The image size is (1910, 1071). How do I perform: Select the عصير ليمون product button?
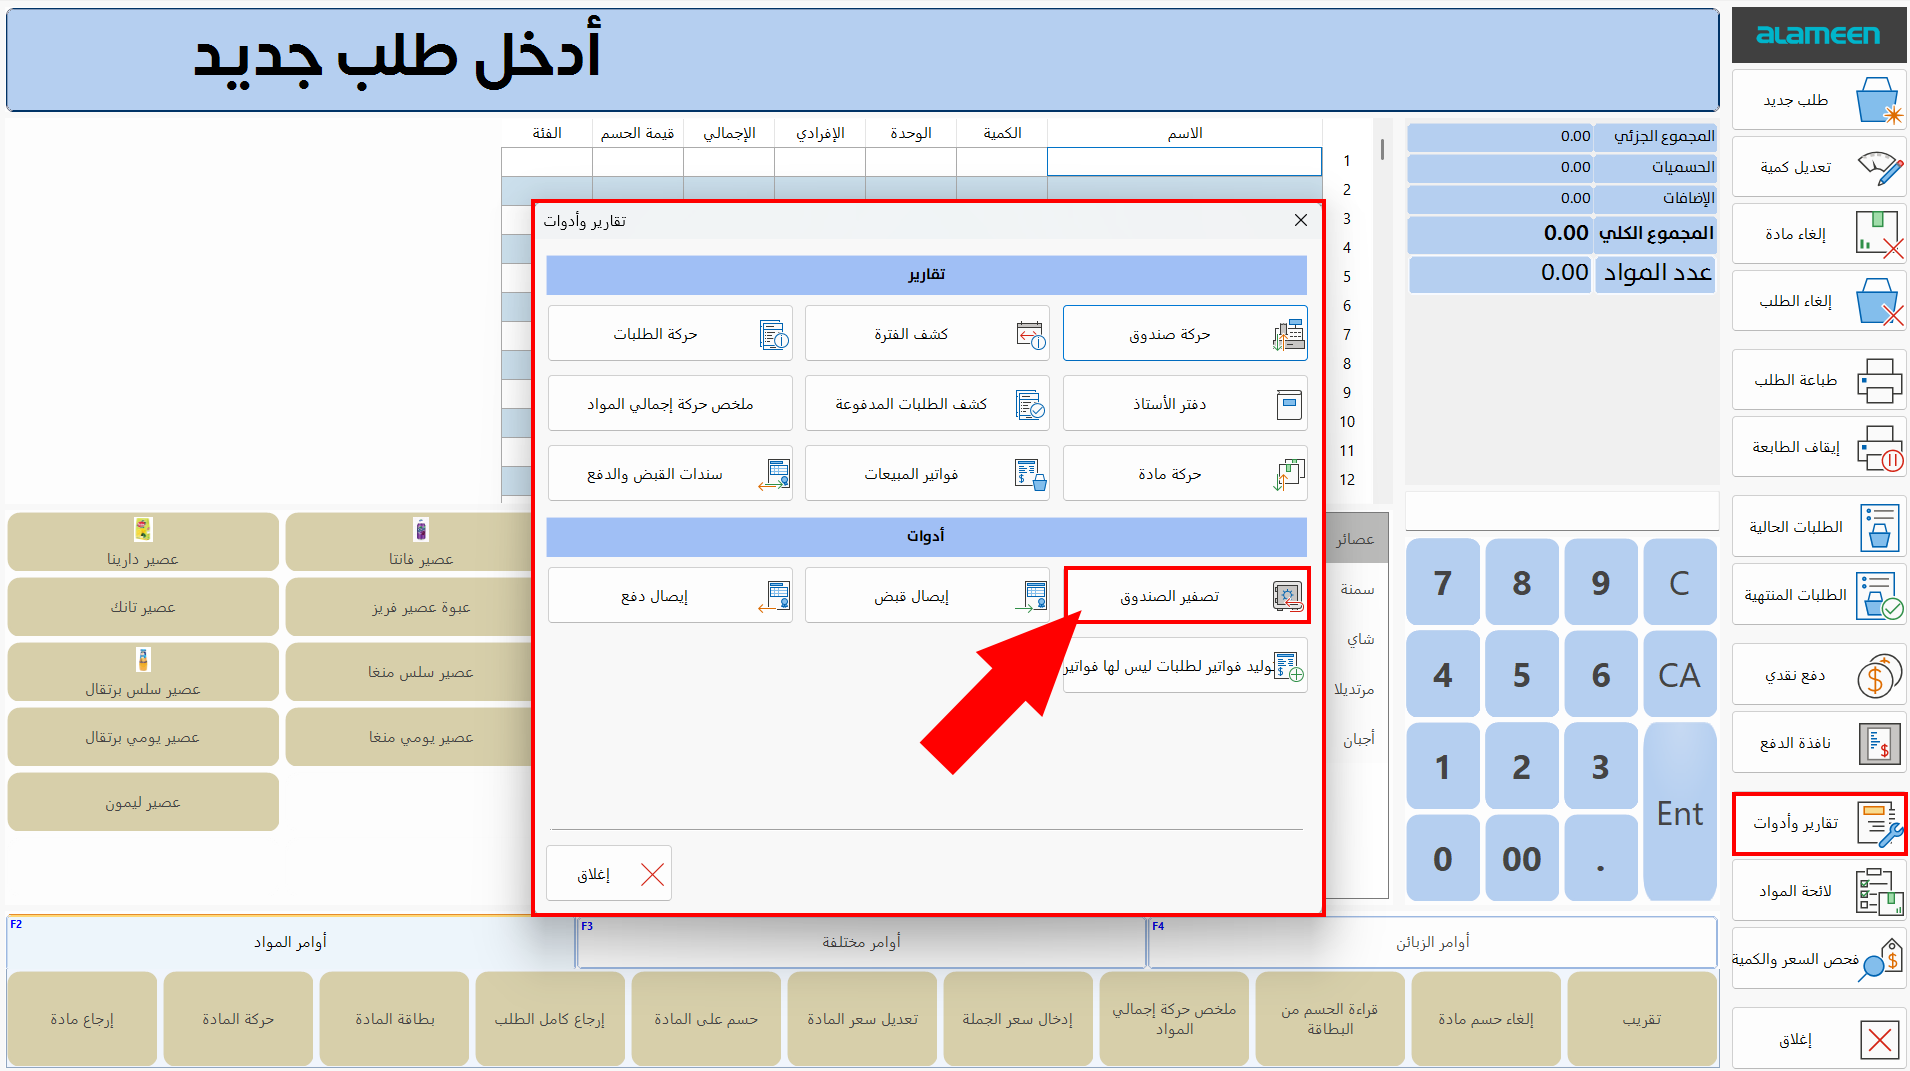143,802
